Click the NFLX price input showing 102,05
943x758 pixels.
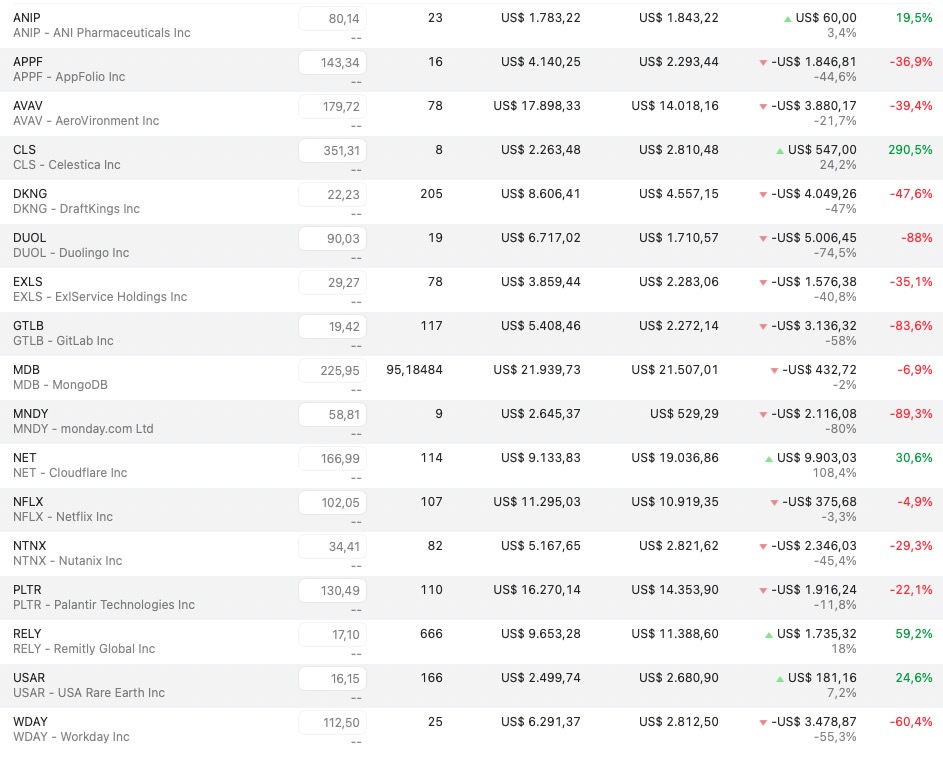(332, 502)
